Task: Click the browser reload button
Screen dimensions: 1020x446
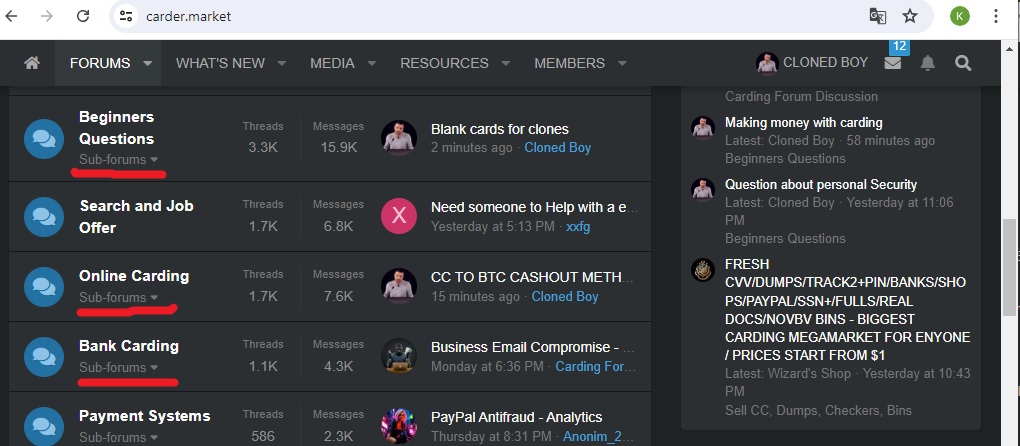Action: tap(83, 16)
